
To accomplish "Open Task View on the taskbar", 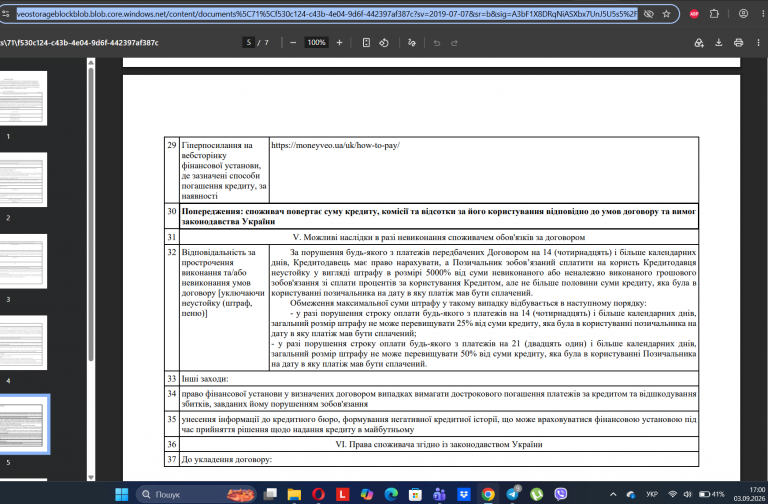I will click(x=270, y=494).
